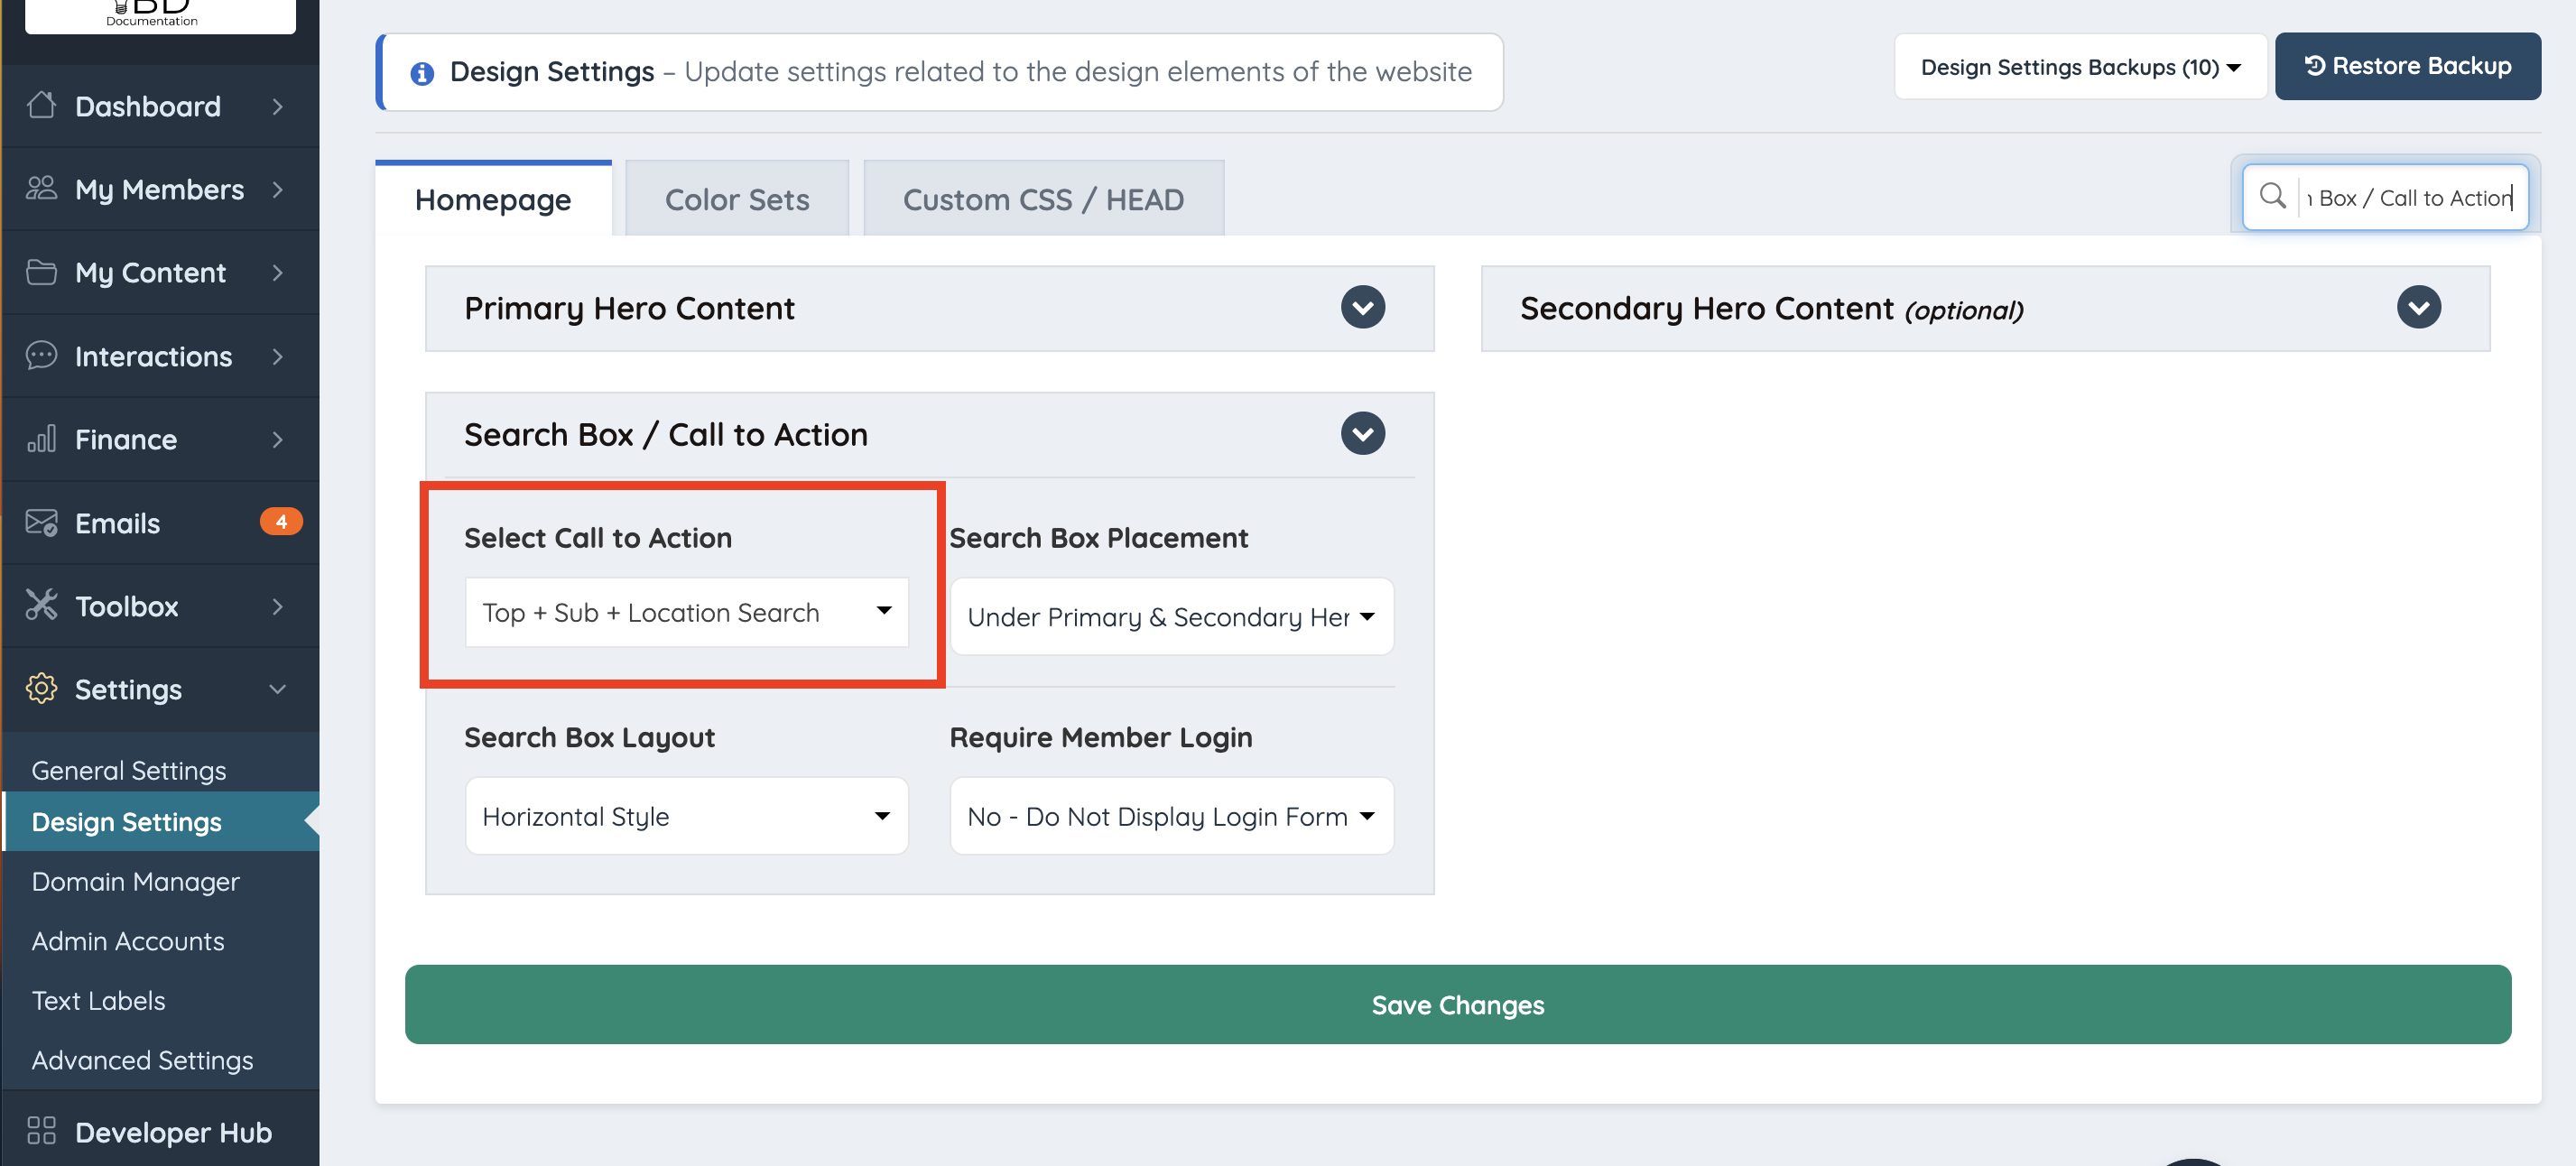Click the My Members people icon
Image resolution: width=2576 pixels, height=1166 pixels.
click(41, 188)
